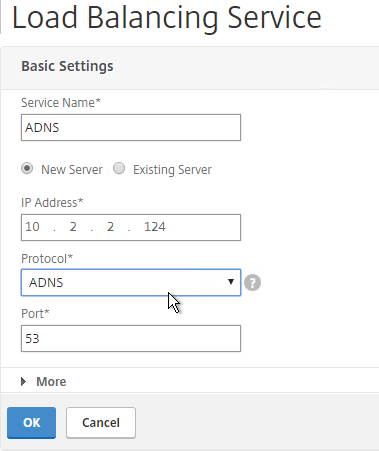Click the second IP Address octet
Image resolution: width=379 pixels, height=451 pixels.
[73, 227]
